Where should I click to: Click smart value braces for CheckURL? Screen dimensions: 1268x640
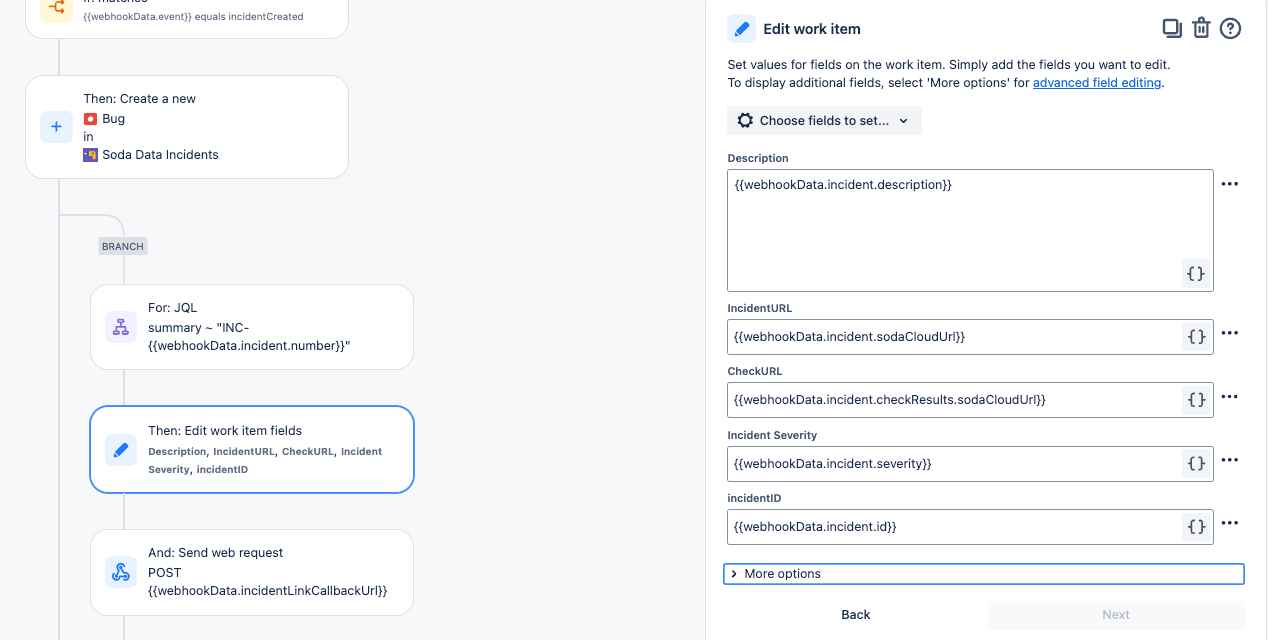coord(1195,400)
